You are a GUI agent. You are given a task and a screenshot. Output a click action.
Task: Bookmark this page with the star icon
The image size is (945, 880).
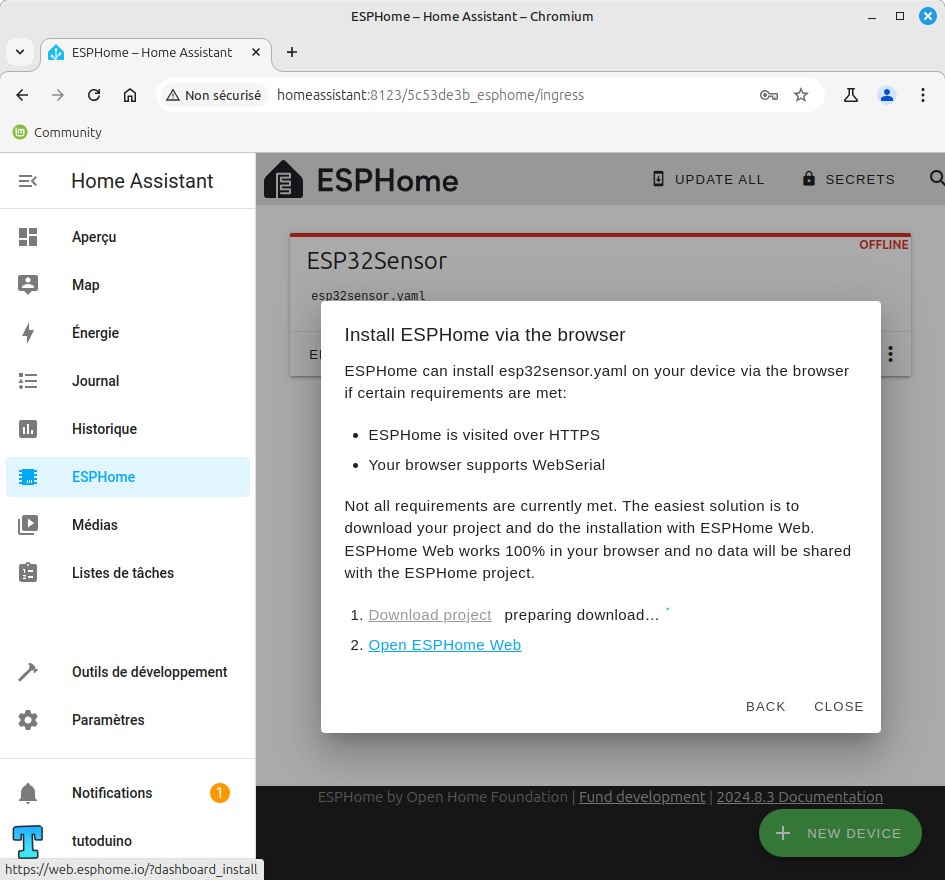click(x=800, y=95)
